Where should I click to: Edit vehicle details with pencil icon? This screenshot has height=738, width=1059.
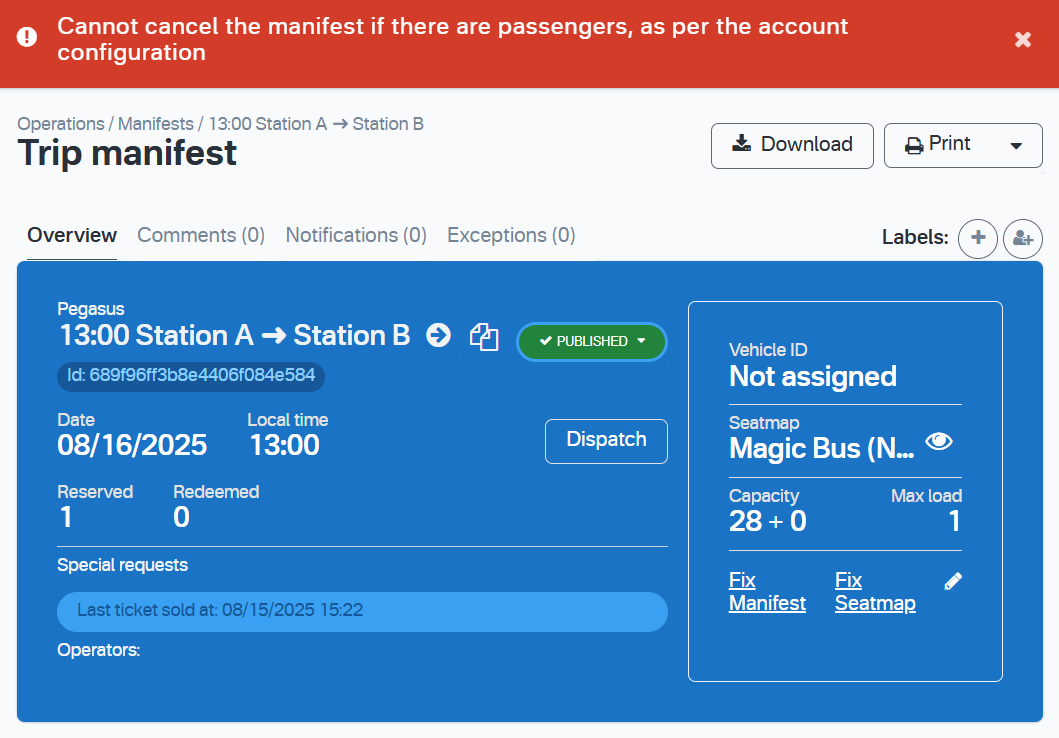[x=952, y=581]
